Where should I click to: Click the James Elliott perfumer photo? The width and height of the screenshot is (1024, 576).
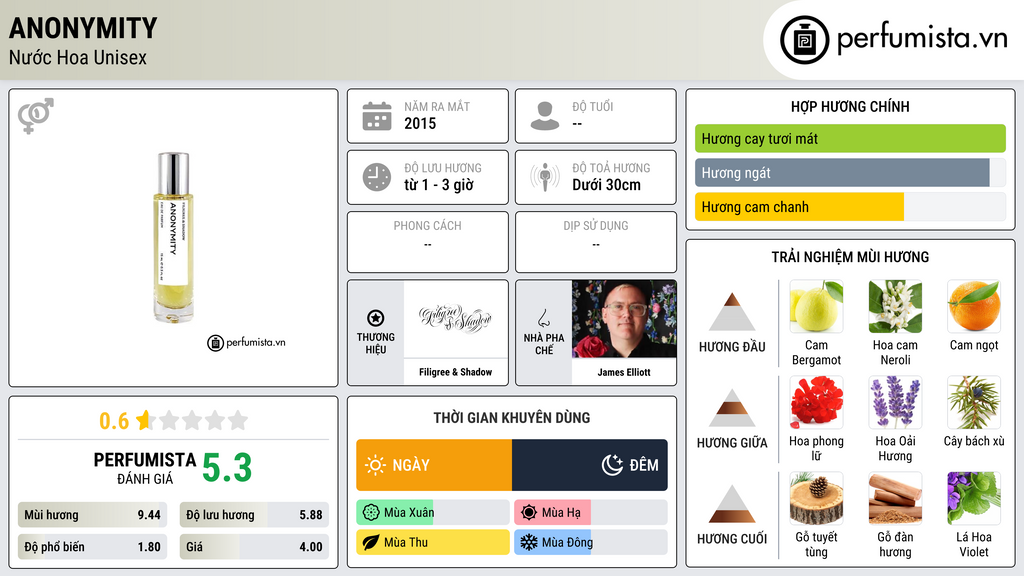click(x=624, y=319)
